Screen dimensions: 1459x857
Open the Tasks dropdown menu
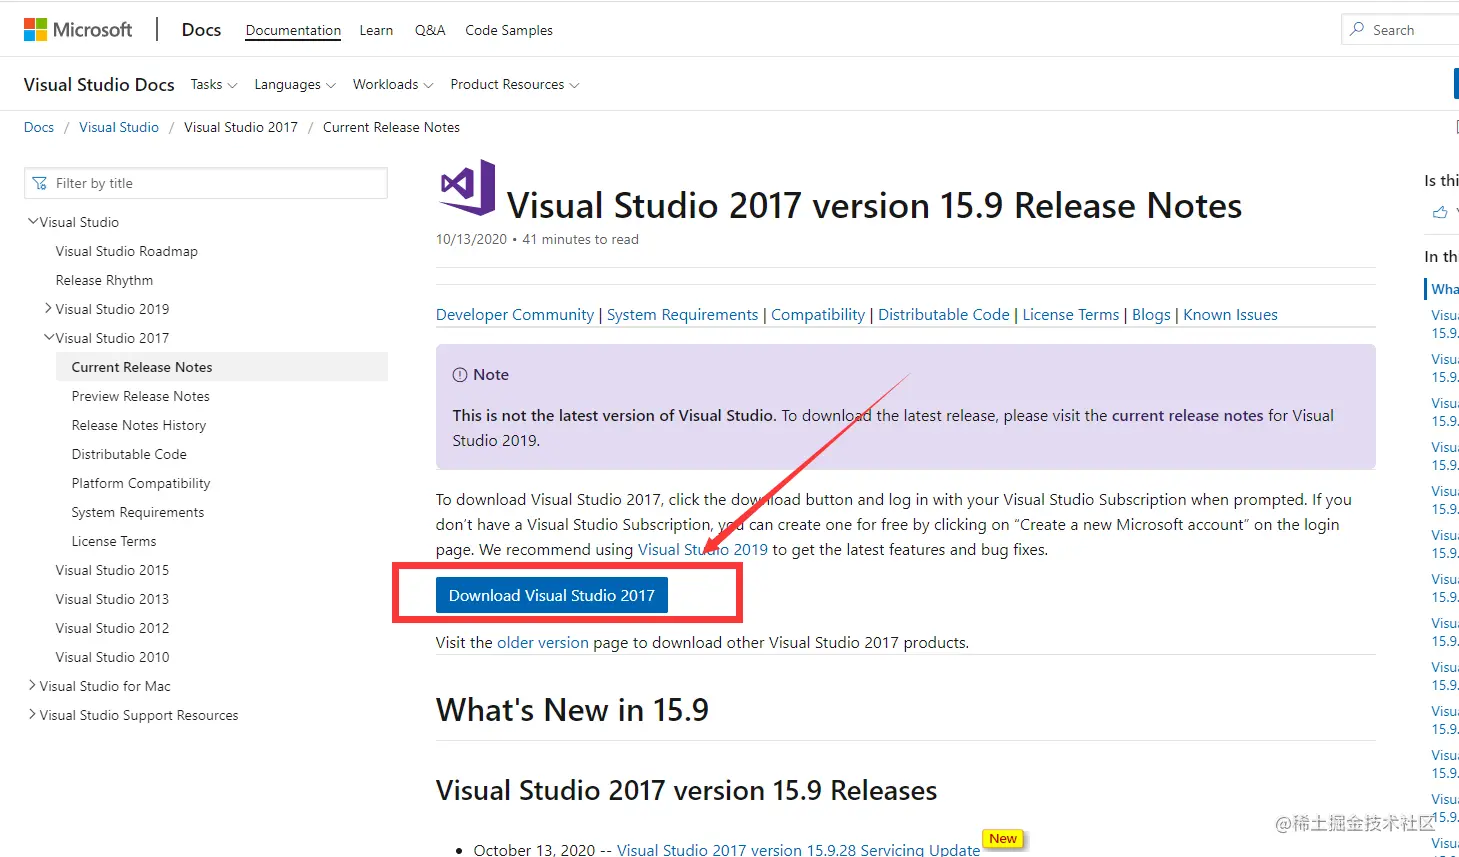(x=214, y=85)
